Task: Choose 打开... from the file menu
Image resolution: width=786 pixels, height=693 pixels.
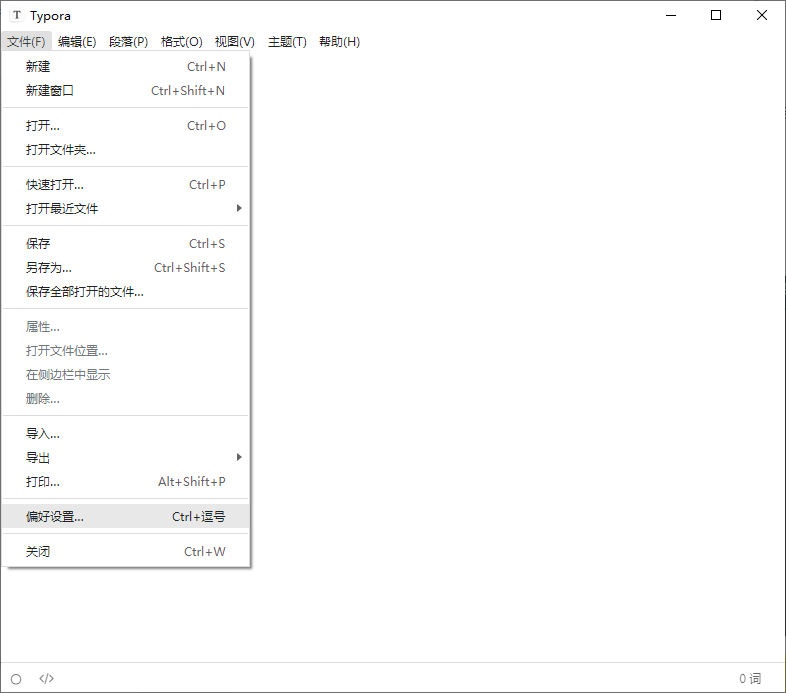Action: tap(125, 125)
